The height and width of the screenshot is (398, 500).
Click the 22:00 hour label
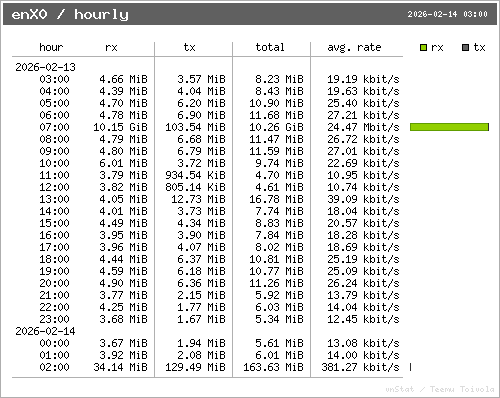(x=54, y=307)
